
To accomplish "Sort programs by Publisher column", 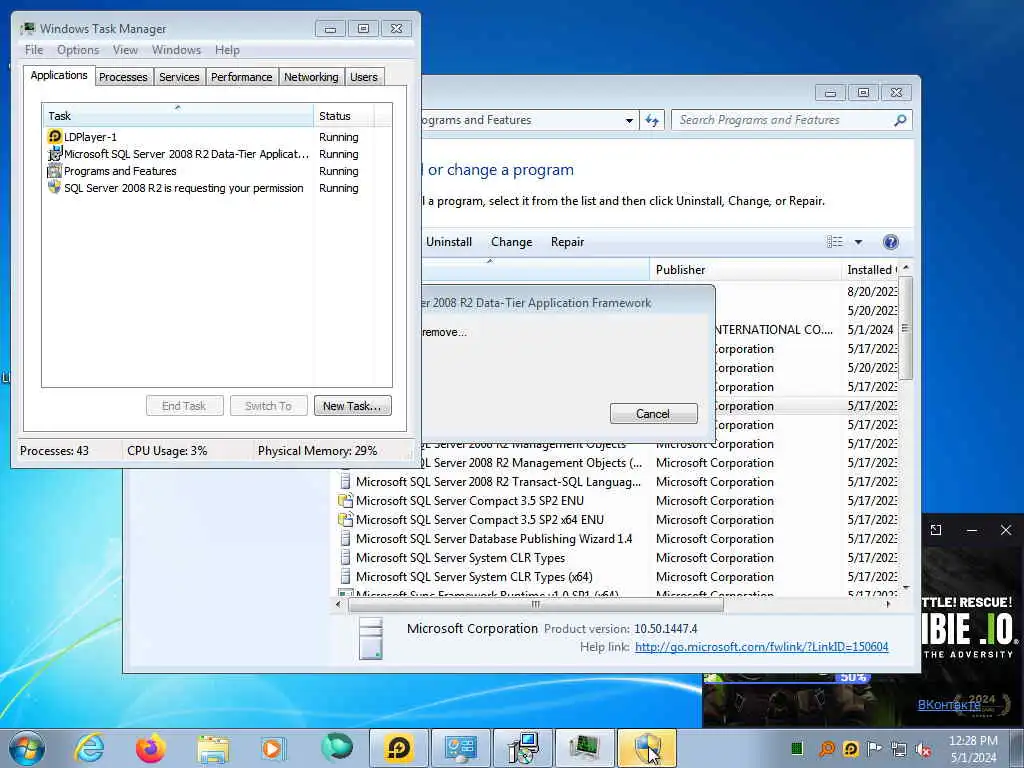I will (745, 270).
